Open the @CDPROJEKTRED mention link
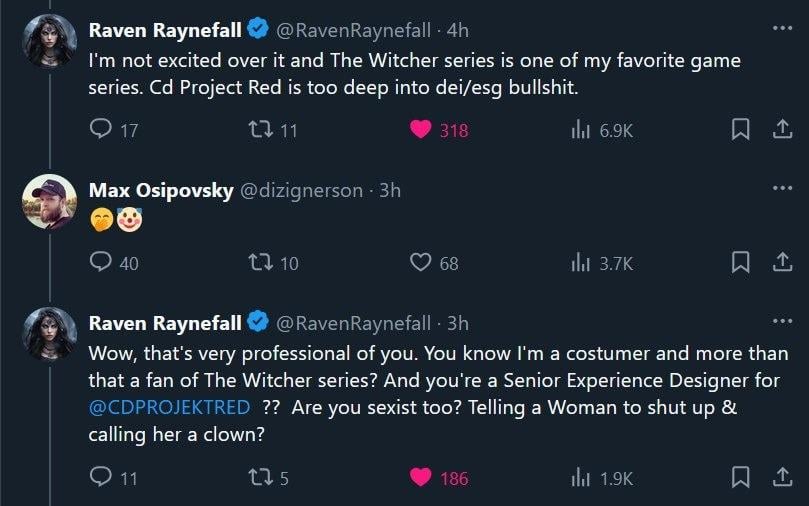Screen dimensions: 809x506 pos(169,408)
